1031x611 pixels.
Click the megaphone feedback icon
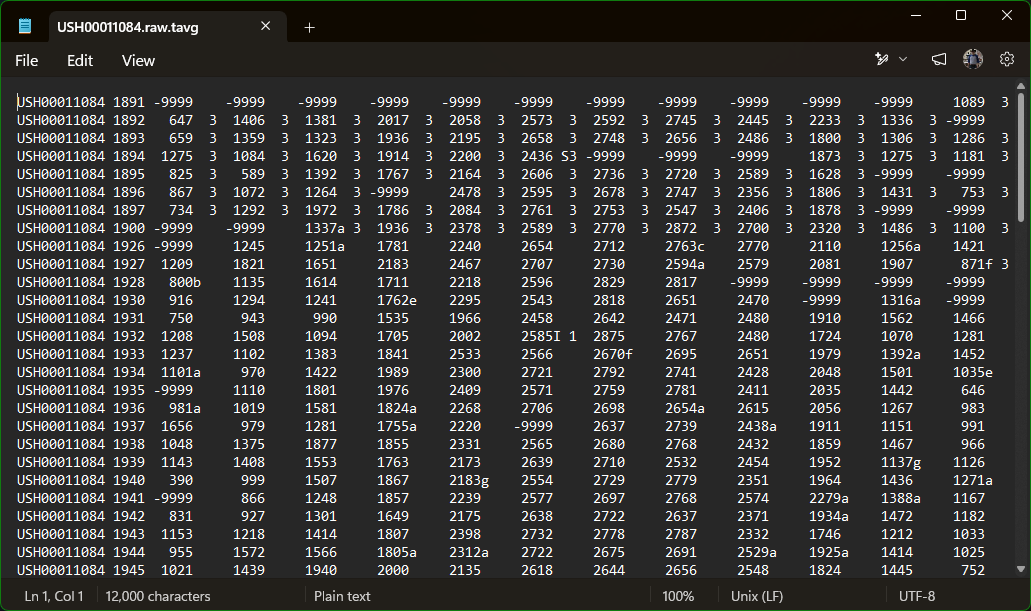939,59
